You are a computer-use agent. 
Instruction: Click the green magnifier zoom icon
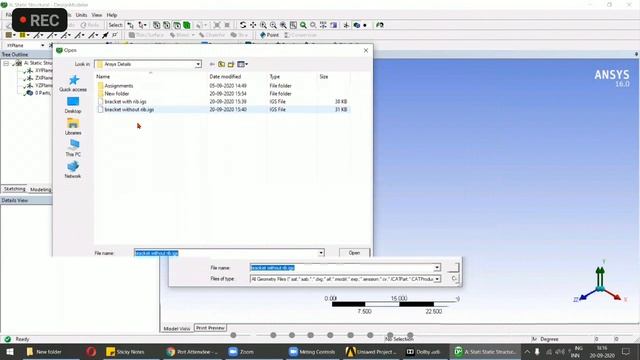pyautogui.click(x=303, y=25)
